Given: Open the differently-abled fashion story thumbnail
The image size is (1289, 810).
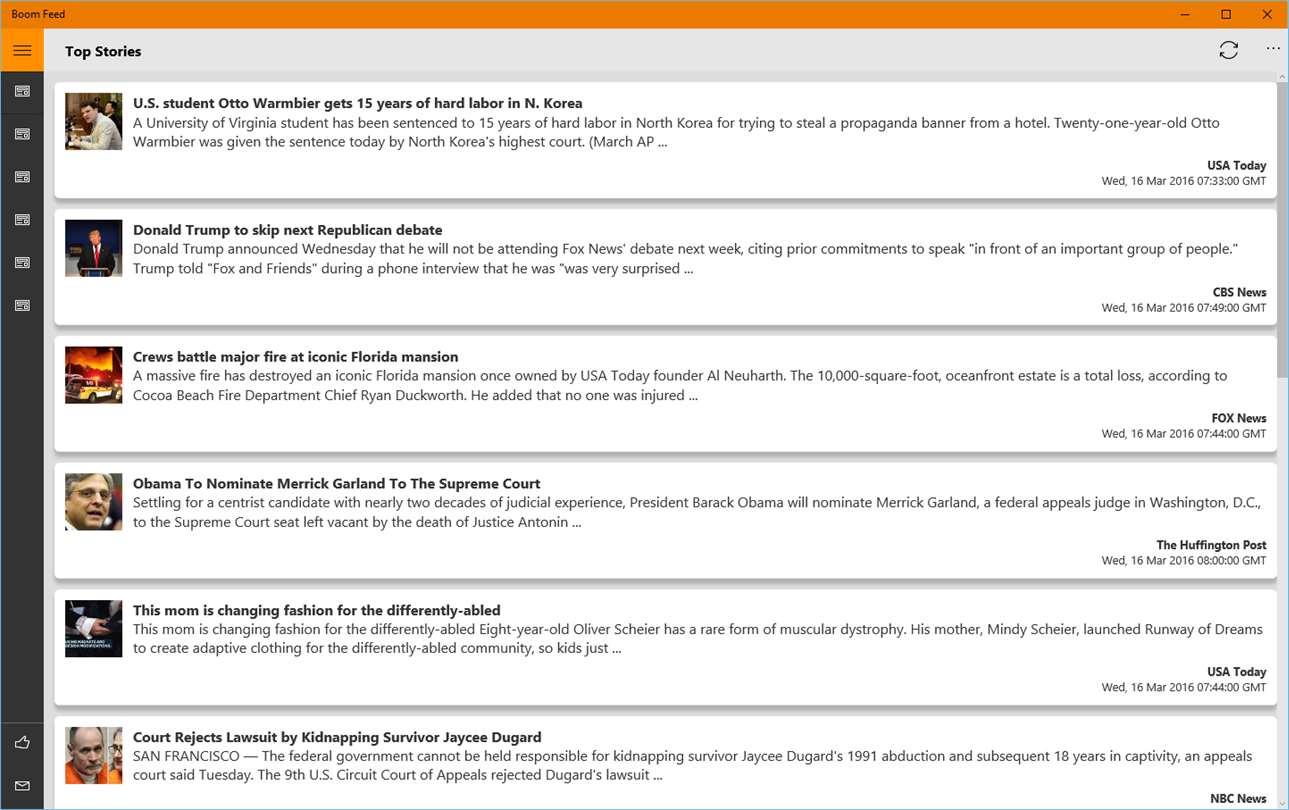Looking at the screenshot, I should tap(93, 629).
